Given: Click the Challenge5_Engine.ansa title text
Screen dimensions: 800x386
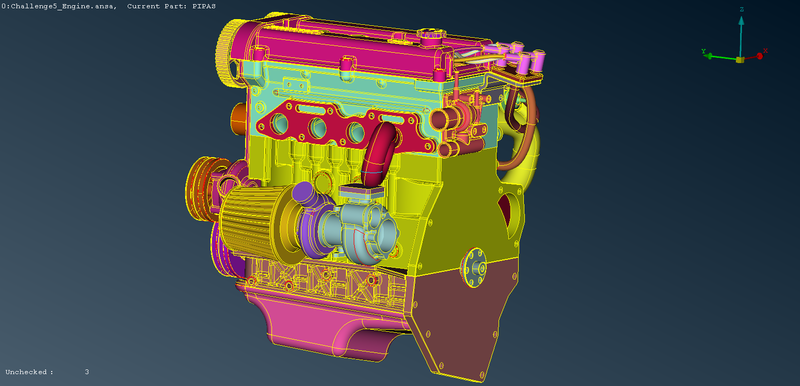Looking at the screenshot, I should pyautogui.click(x=62, y=6).
